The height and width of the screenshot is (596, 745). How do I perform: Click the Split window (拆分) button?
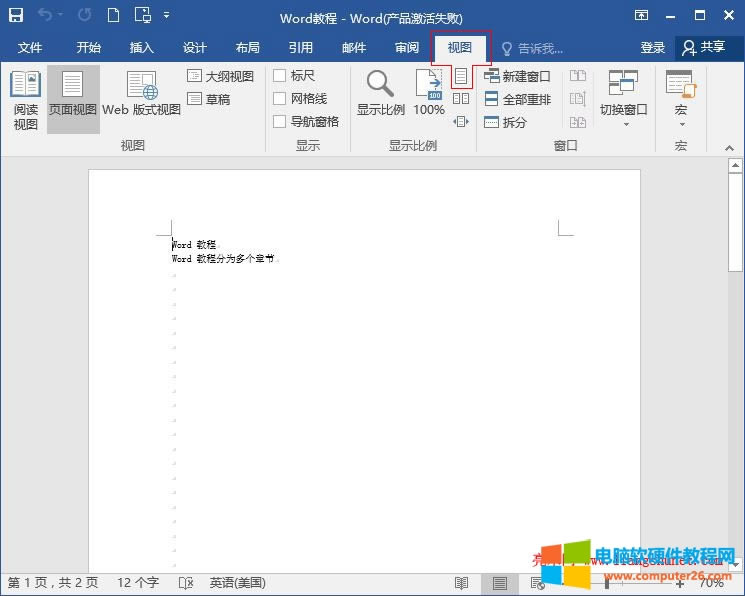[506, 122]
